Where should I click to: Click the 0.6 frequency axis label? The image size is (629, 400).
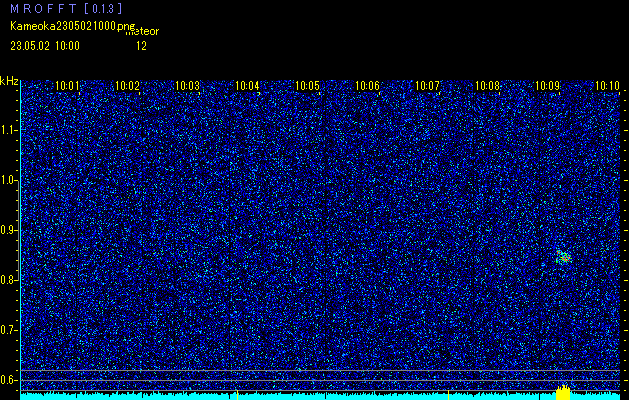(x=9, y=380)
